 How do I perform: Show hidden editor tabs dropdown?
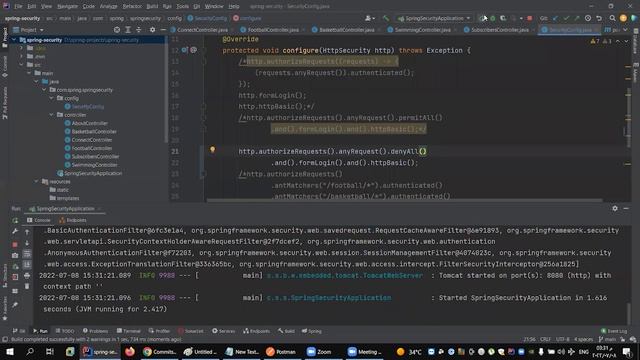point(625,30)
